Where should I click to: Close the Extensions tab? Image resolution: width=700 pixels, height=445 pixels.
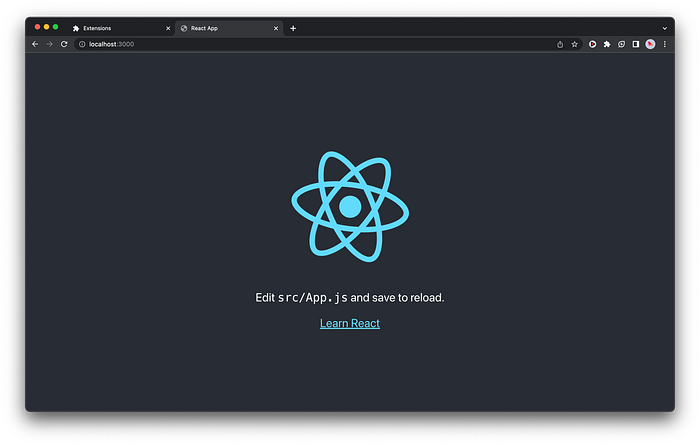coord(168,28)
